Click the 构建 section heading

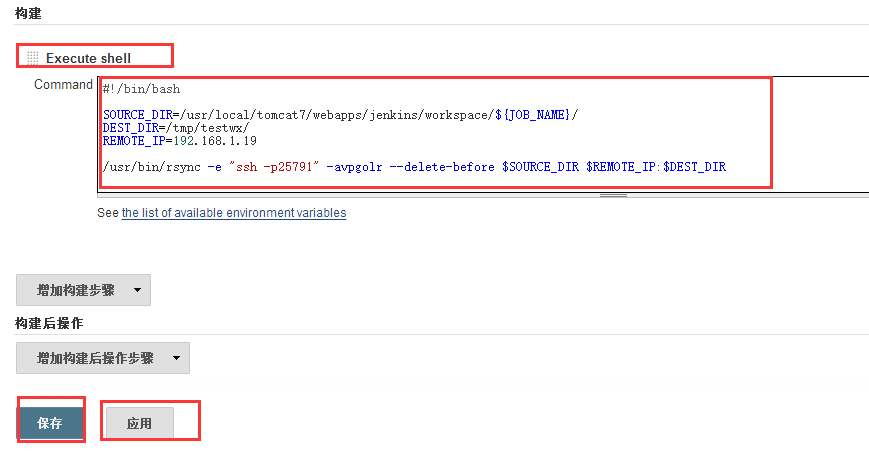click(28, 13)
